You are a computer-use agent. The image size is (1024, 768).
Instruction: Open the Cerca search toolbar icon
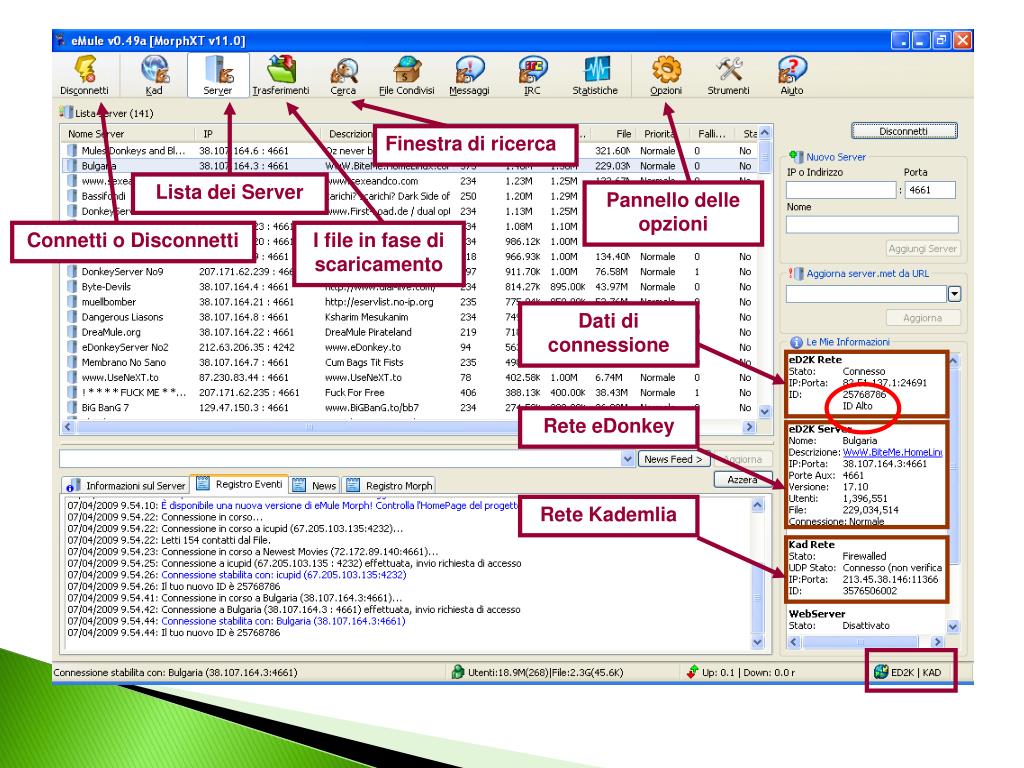pyautogui.click(x=344, y=69)
